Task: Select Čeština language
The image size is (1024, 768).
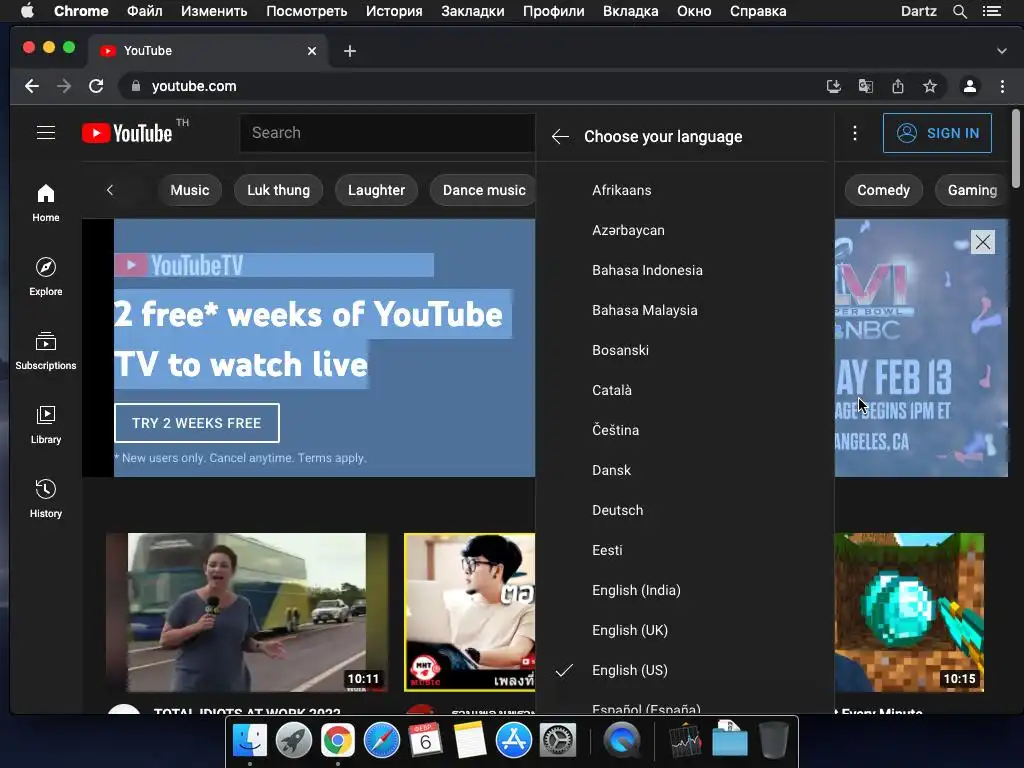Action: (684, 430)
